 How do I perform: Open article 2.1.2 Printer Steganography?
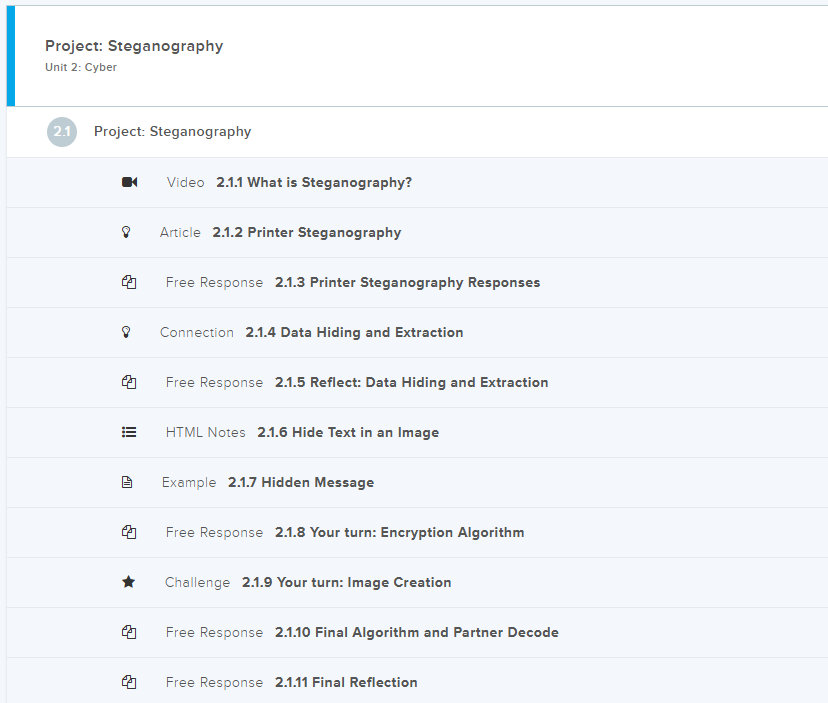coord(306,233)
